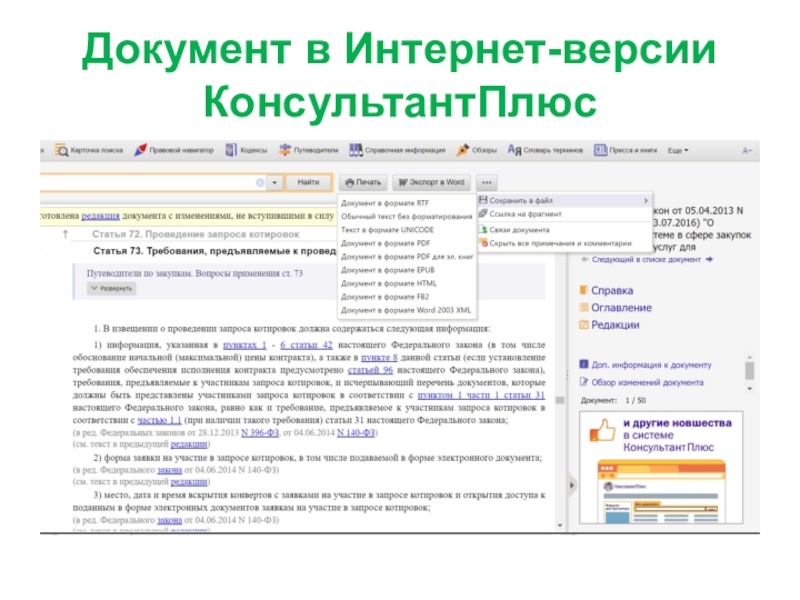Choose Документ в формате EPUB
This screenshot has width=800, height=600.
pyautogui.click(x=388, y=270)
